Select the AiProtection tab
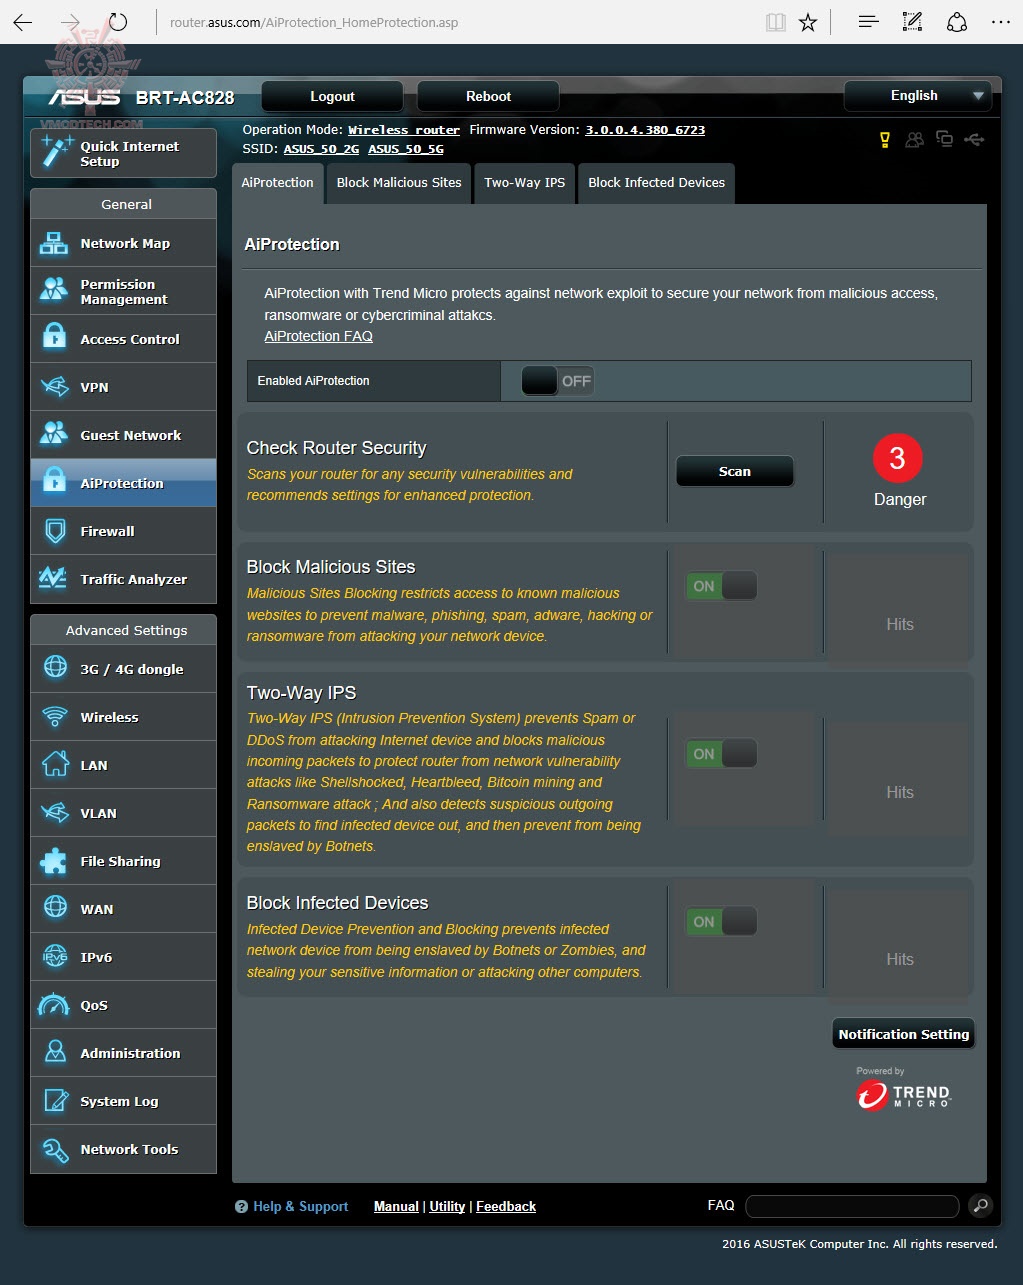 [277, 183]
